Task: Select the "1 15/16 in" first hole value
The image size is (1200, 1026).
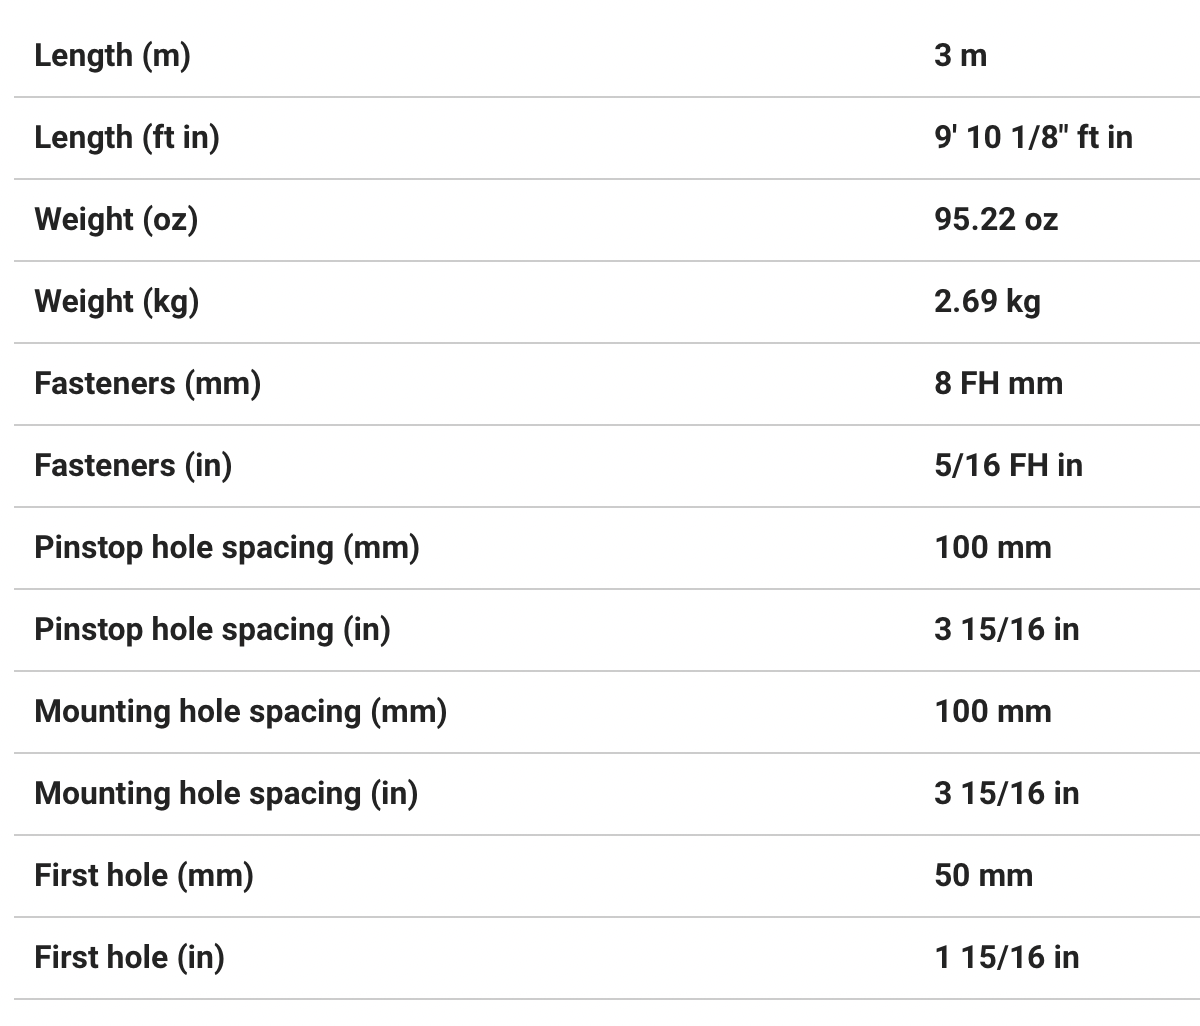Action: (1007, 957)
